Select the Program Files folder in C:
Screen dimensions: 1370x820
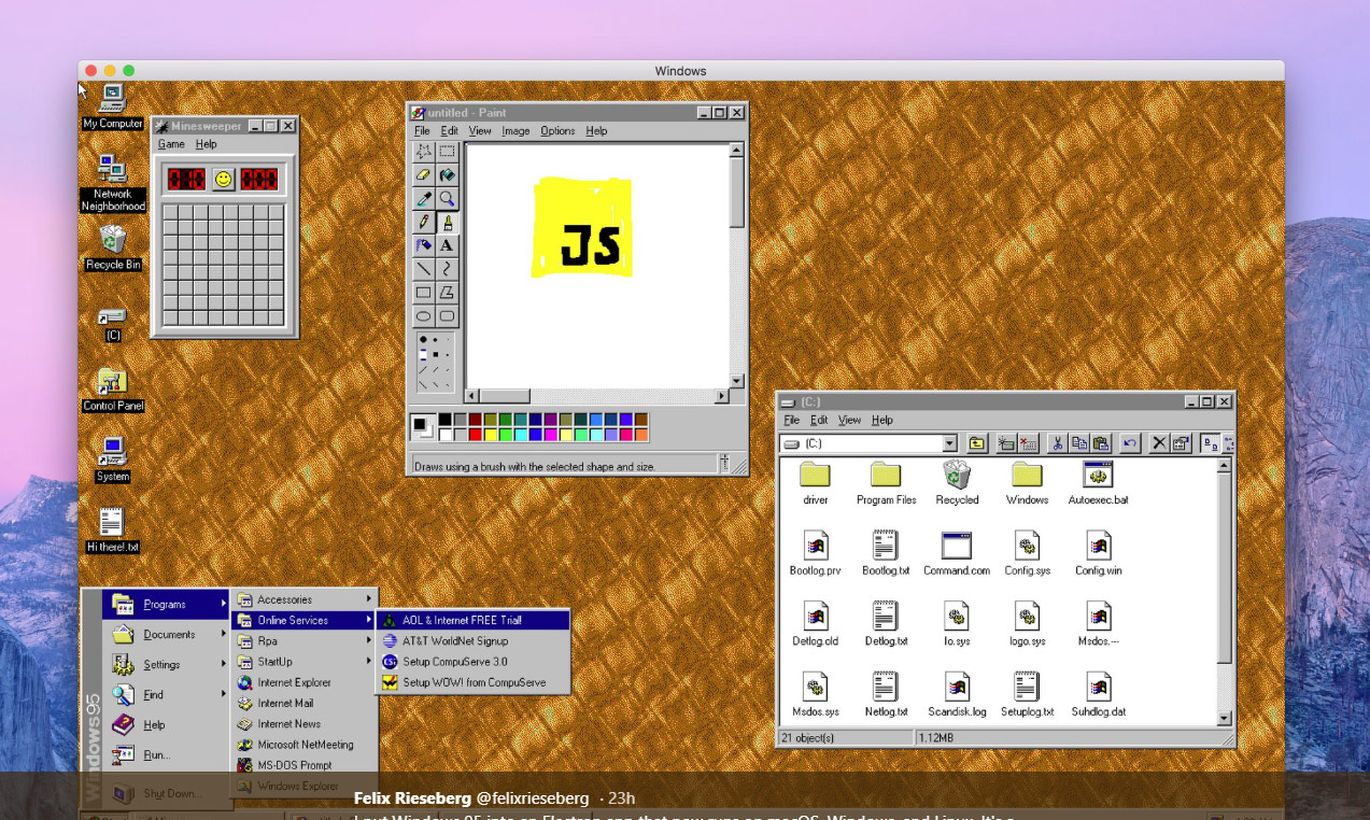[886, 483]
